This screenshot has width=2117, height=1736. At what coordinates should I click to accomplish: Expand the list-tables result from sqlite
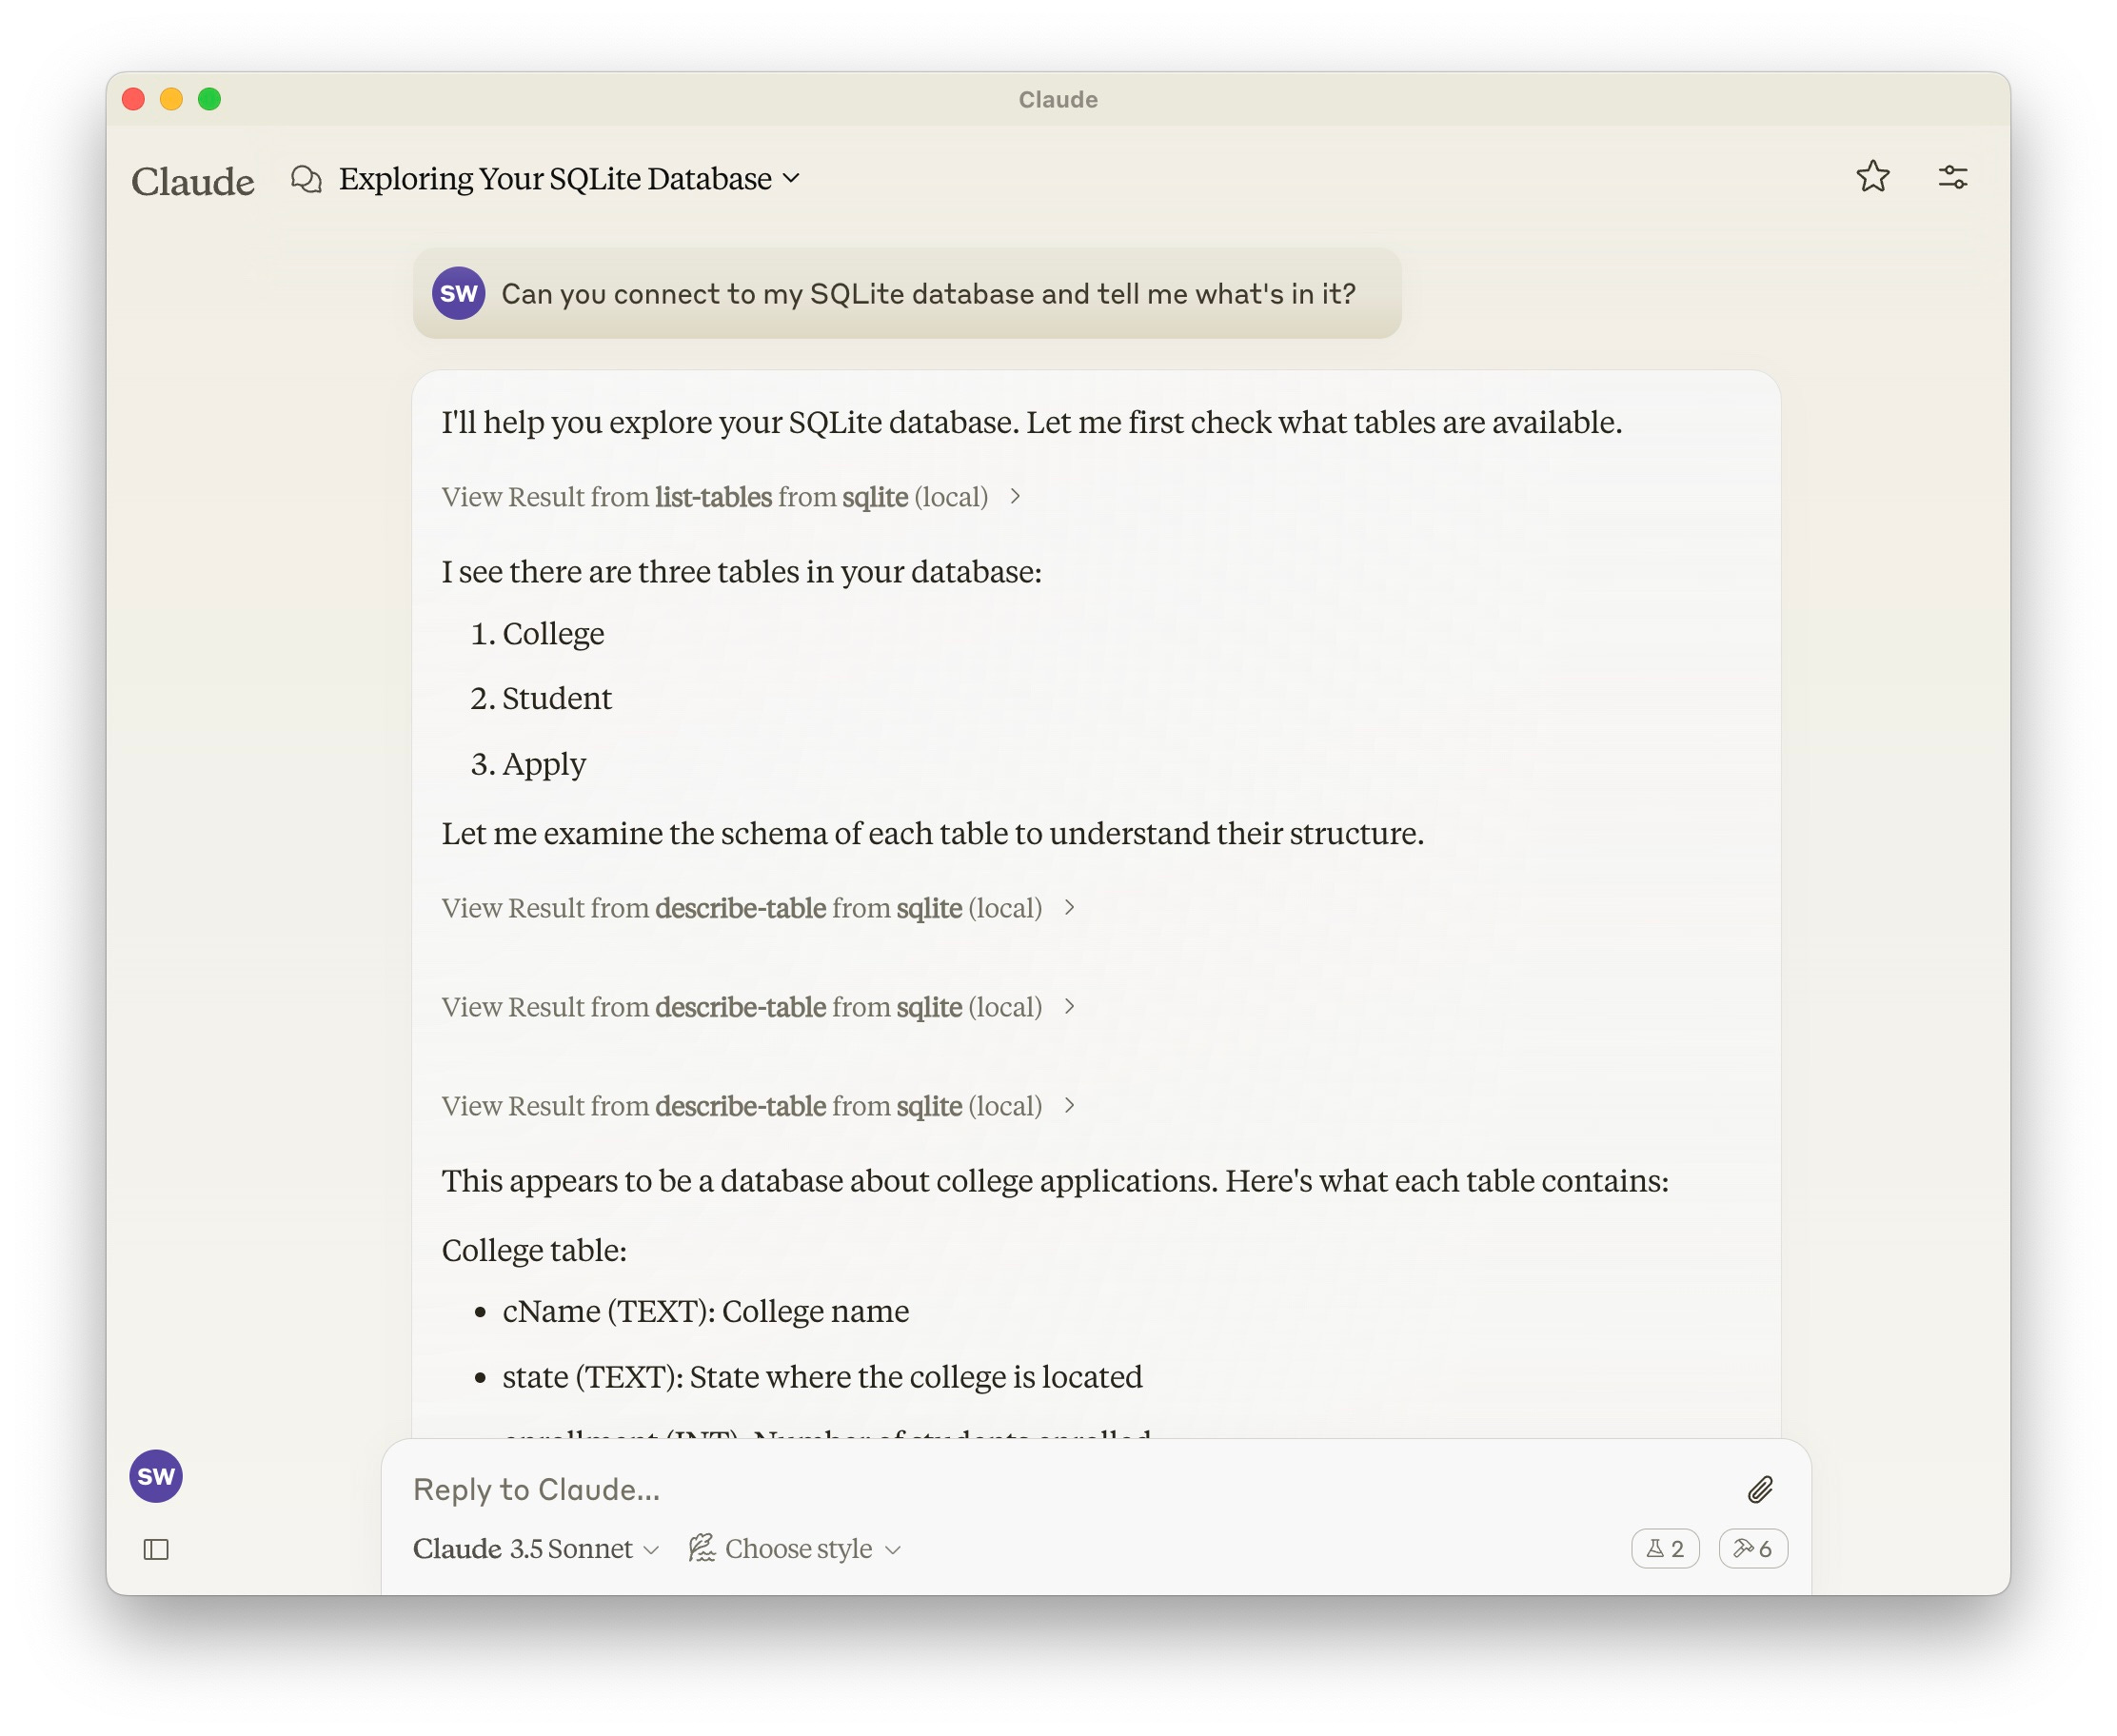click(x=731, y=497)
